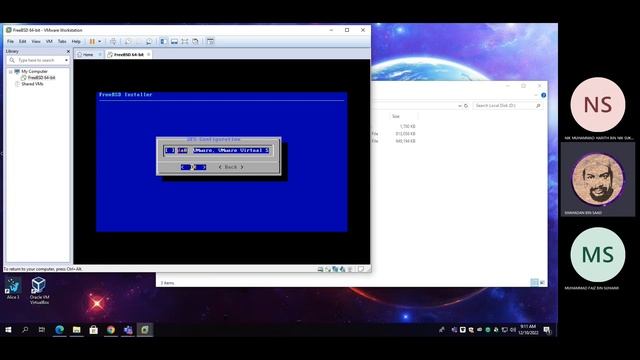Open the library search filter dropdown
This screenshot has width=640, height=360.
pyautogui.click(x=66, y=60)
